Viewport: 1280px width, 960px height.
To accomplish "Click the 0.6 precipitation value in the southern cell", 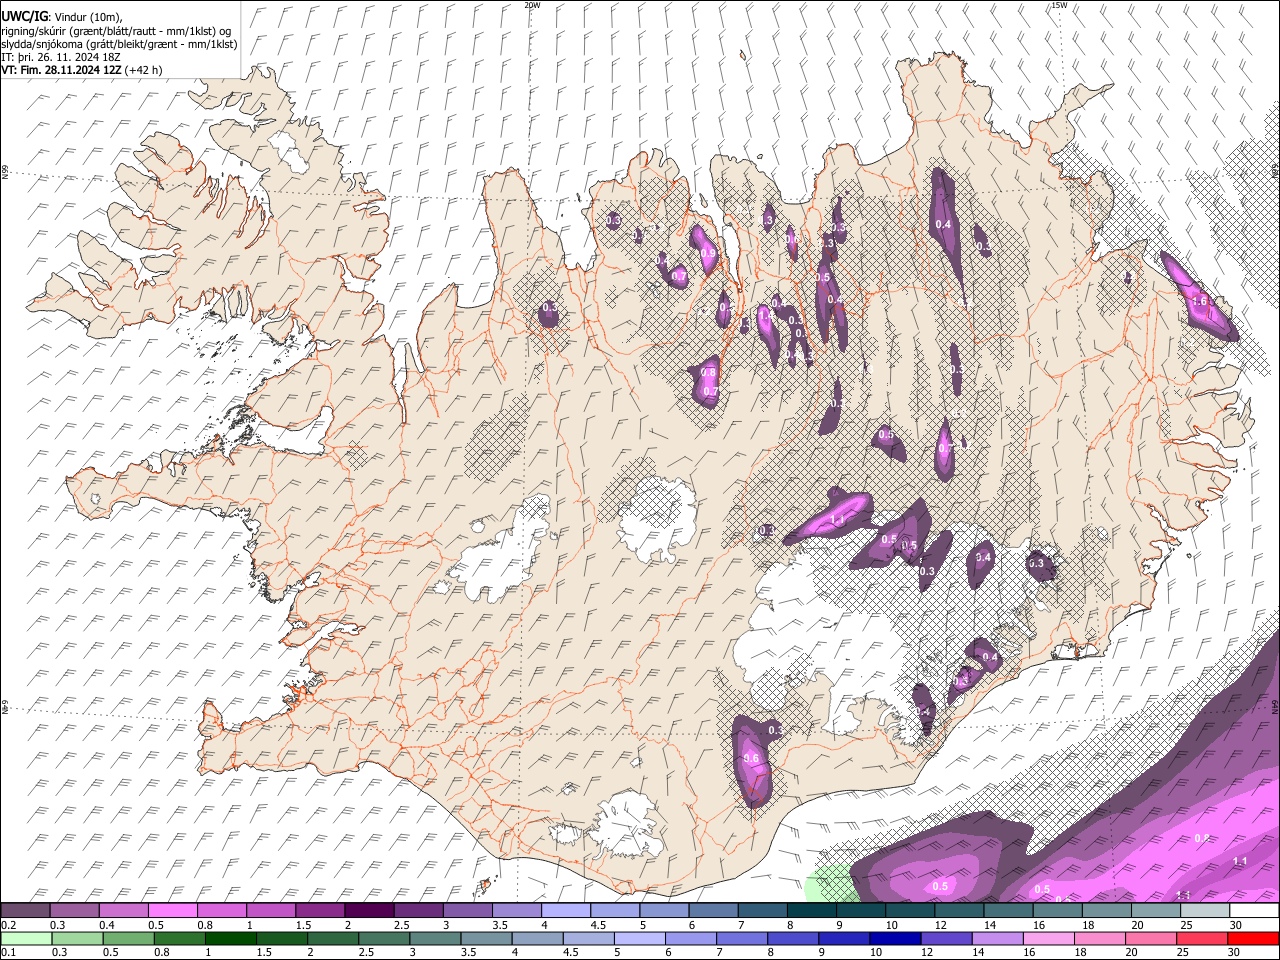I will pos(753,759).
